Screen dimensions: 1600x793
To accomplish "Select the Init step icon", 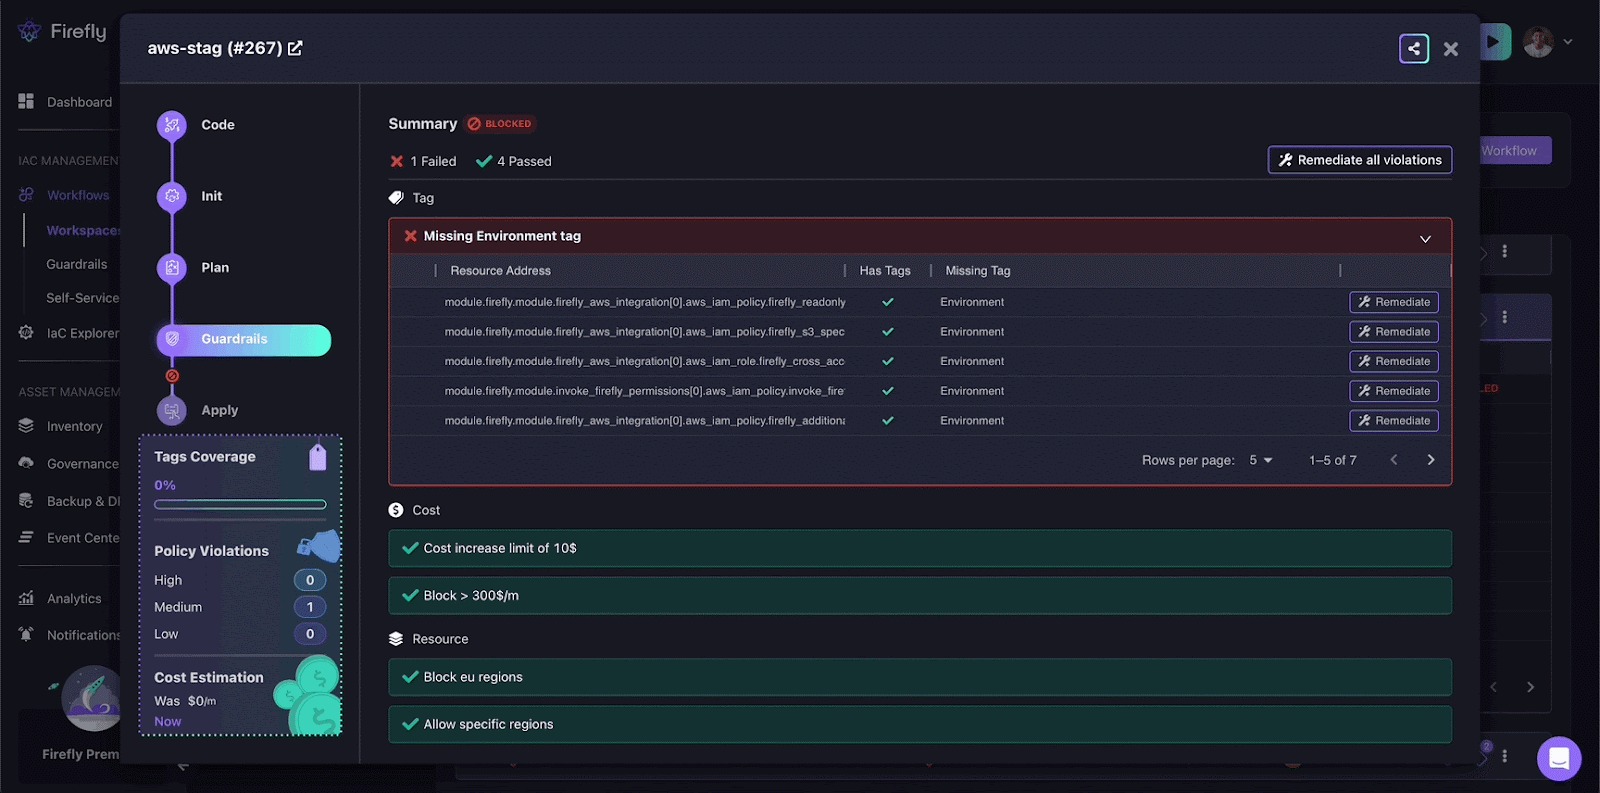I will tap(172, 196).
